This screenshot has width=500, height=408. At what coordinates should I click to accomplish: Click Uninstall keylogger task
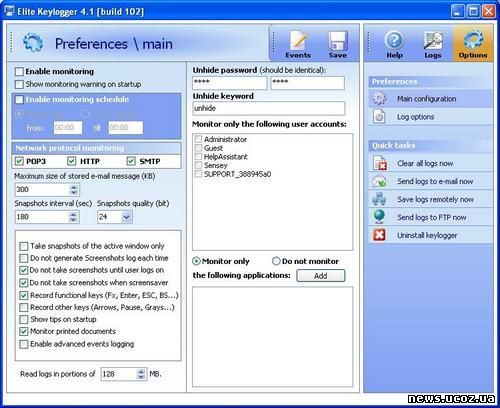(x=430, y=235)
